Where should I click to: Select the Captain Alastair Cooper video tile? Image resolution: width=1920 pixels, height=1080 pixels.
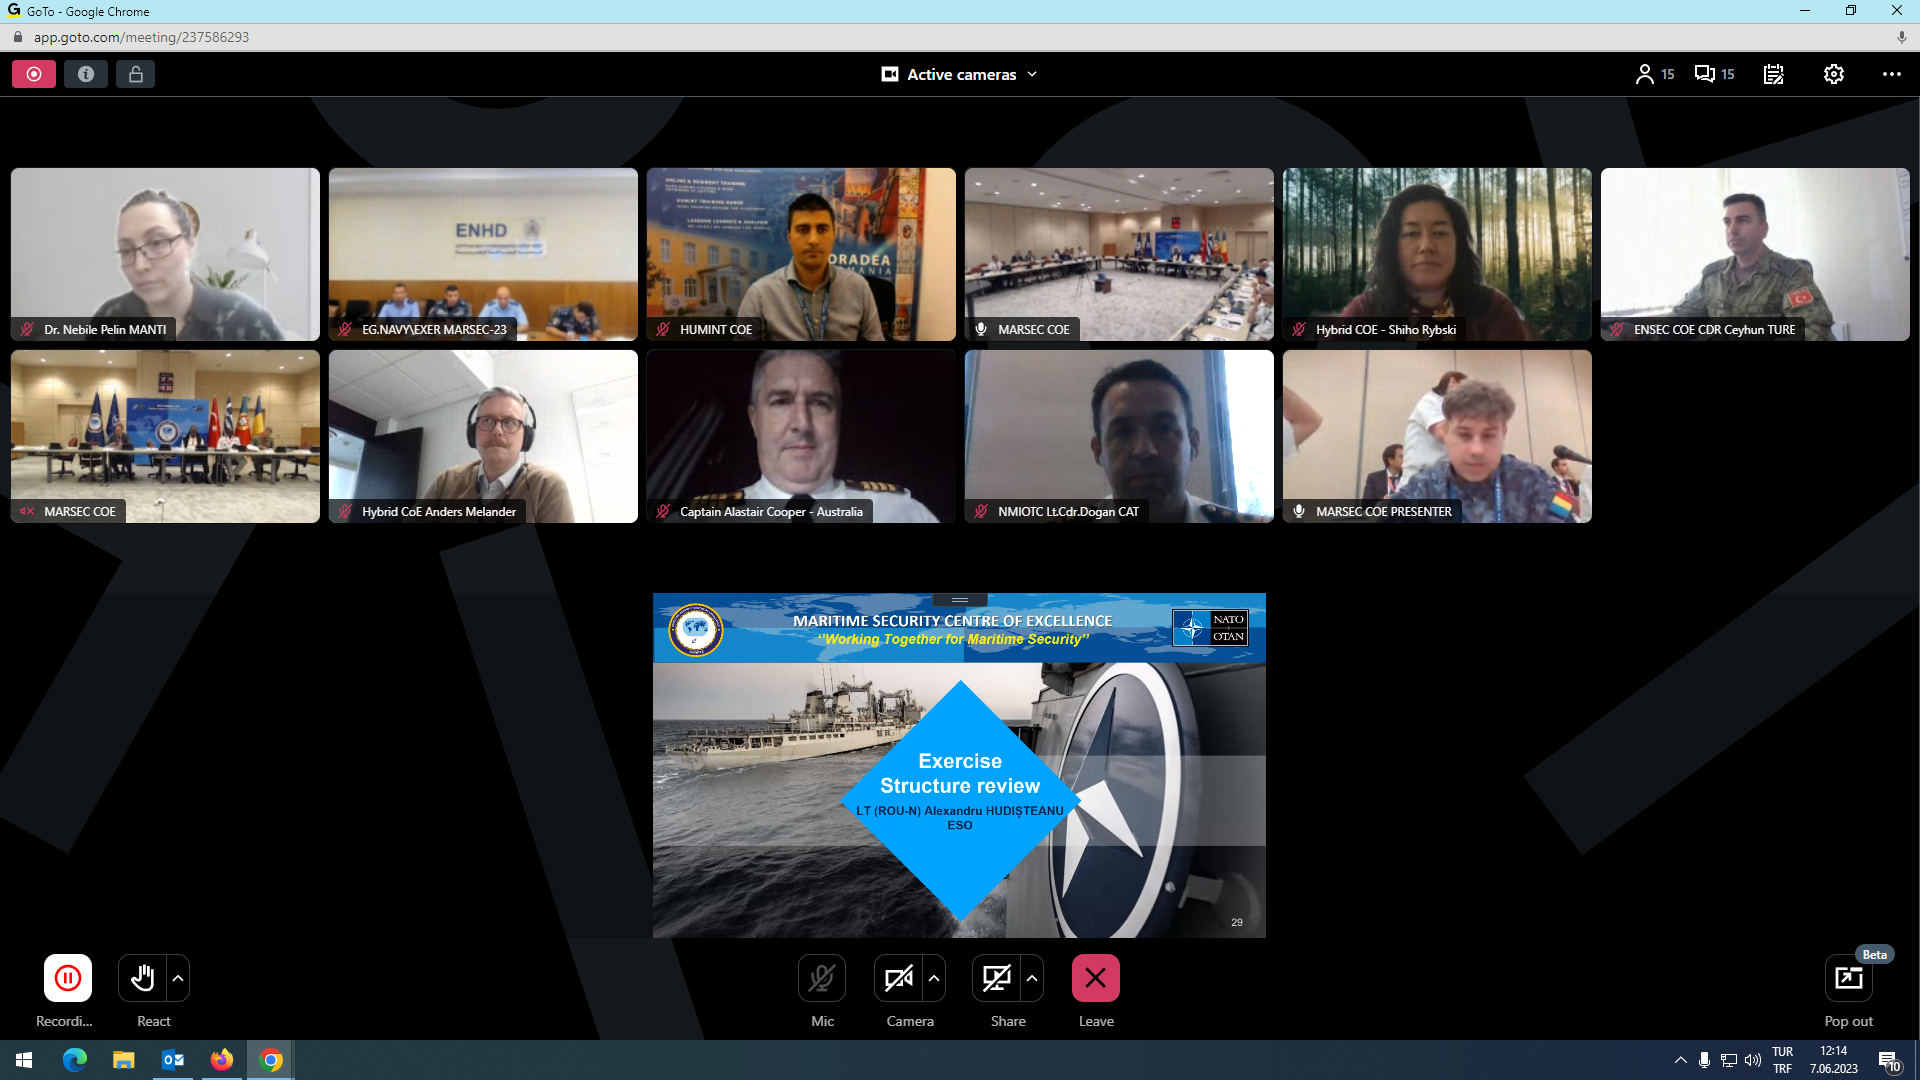tap(801, 436)
